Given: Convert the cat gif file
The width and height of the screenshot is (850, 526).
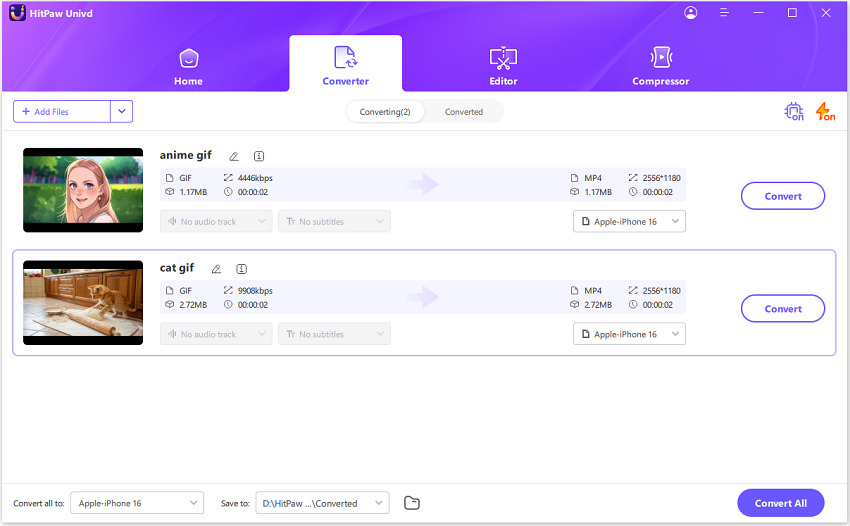Looking at the screenshot, I should pyautogui.click(x=783, y=309).
